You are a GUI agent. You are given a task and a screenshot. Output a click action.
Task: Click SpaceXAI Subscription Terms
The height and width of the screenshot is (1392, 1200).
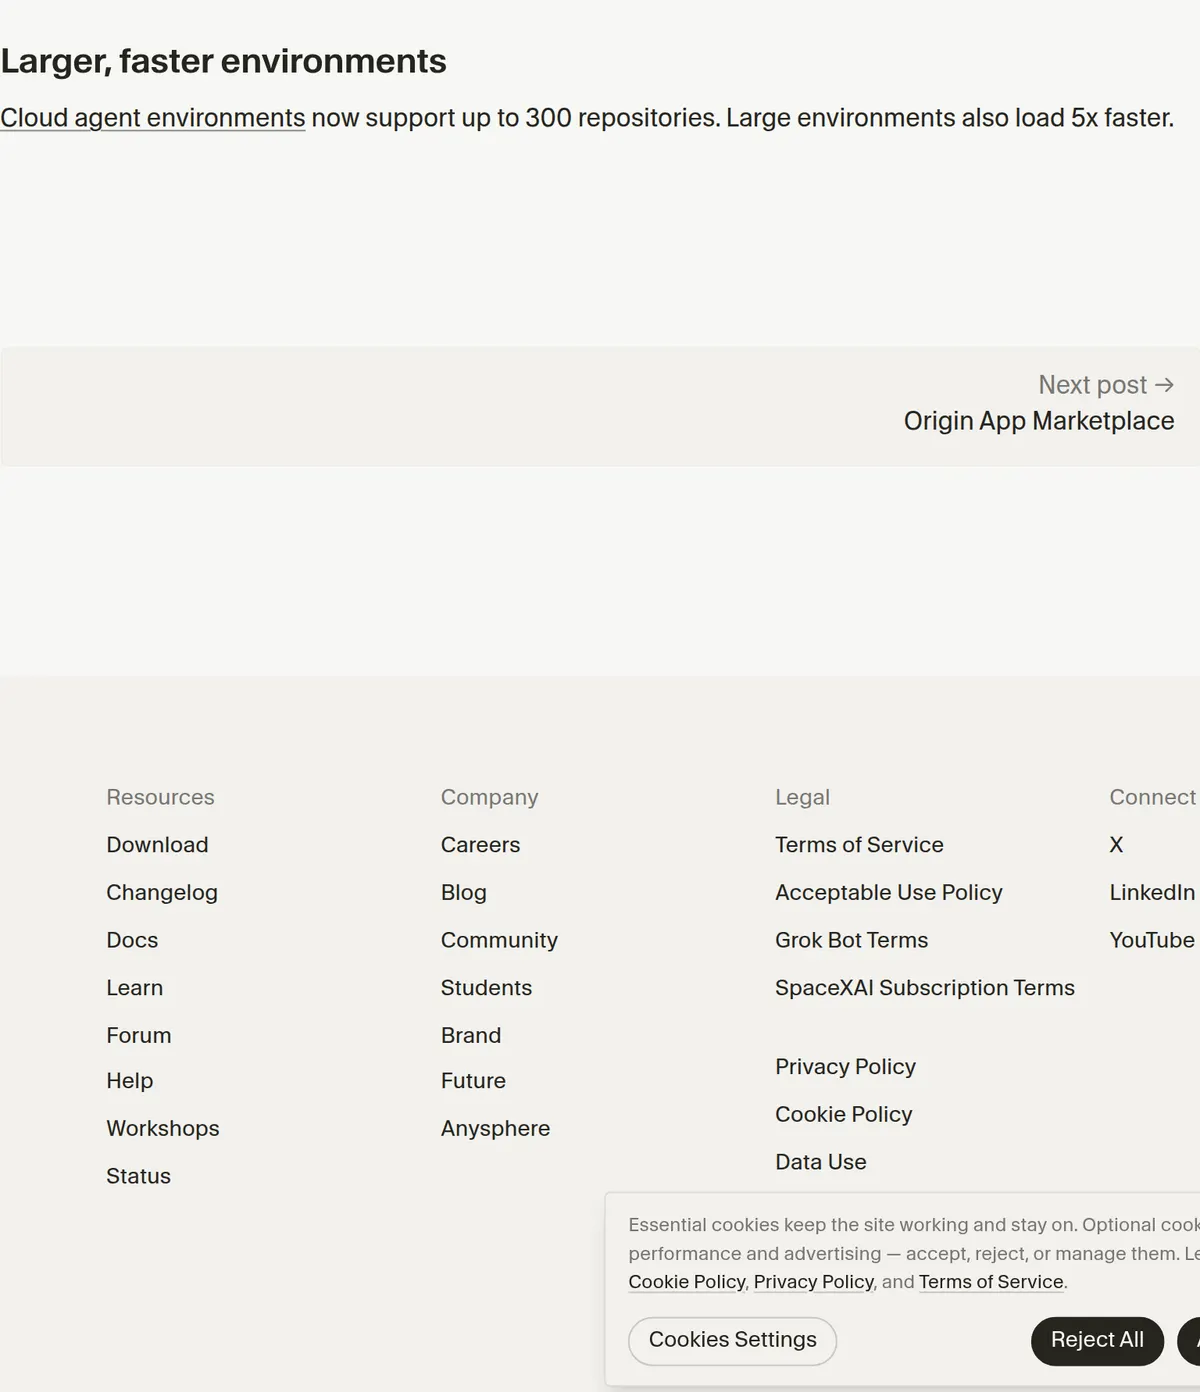coord(924,988)
